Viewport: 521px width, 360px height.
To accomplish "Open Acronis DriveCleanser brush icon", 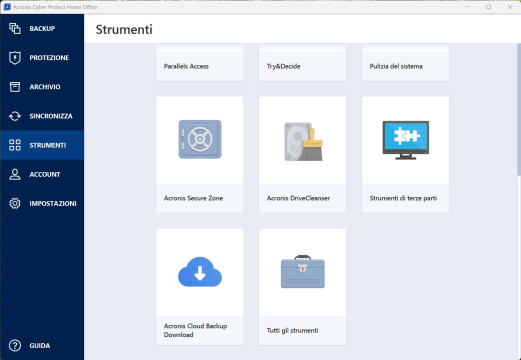I will tap(303, 141).
